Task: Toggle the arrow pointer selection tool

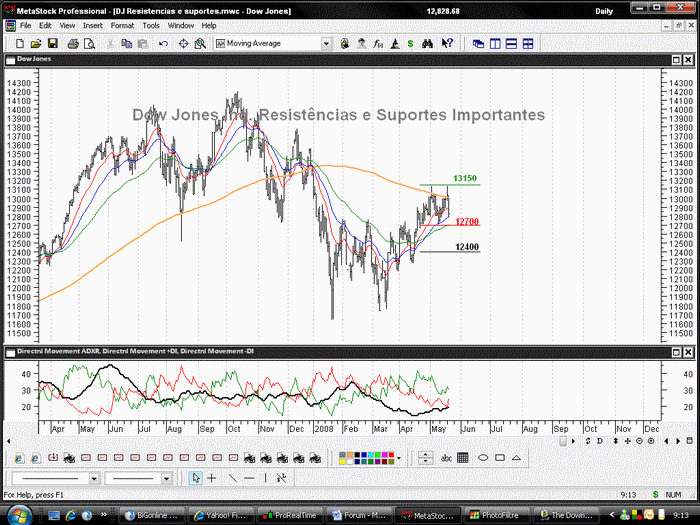Action: [196, 478]
